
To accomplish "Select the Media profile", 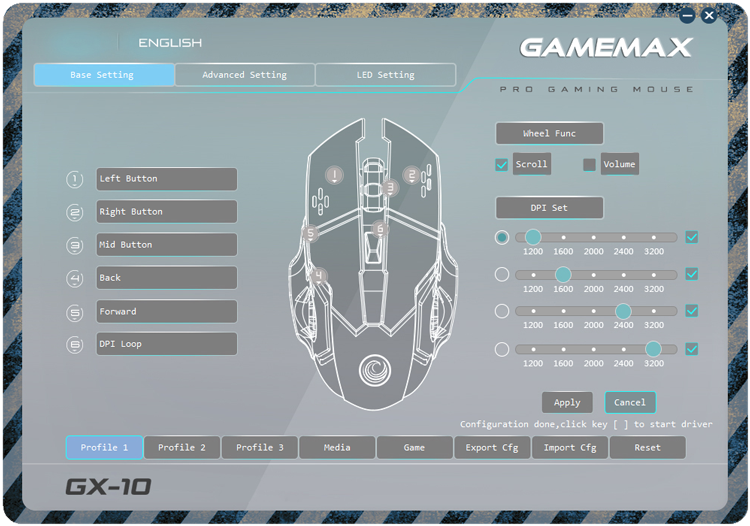I will pyautogui.click(x=337, y=448).
